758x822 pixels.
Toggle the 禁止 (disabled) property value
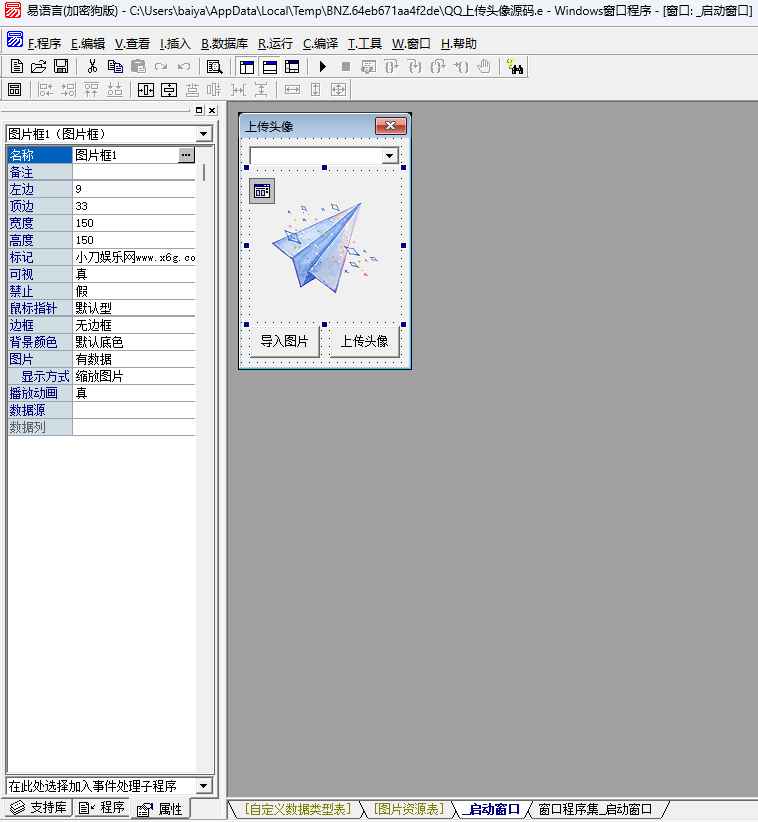[x=134, y=291]
